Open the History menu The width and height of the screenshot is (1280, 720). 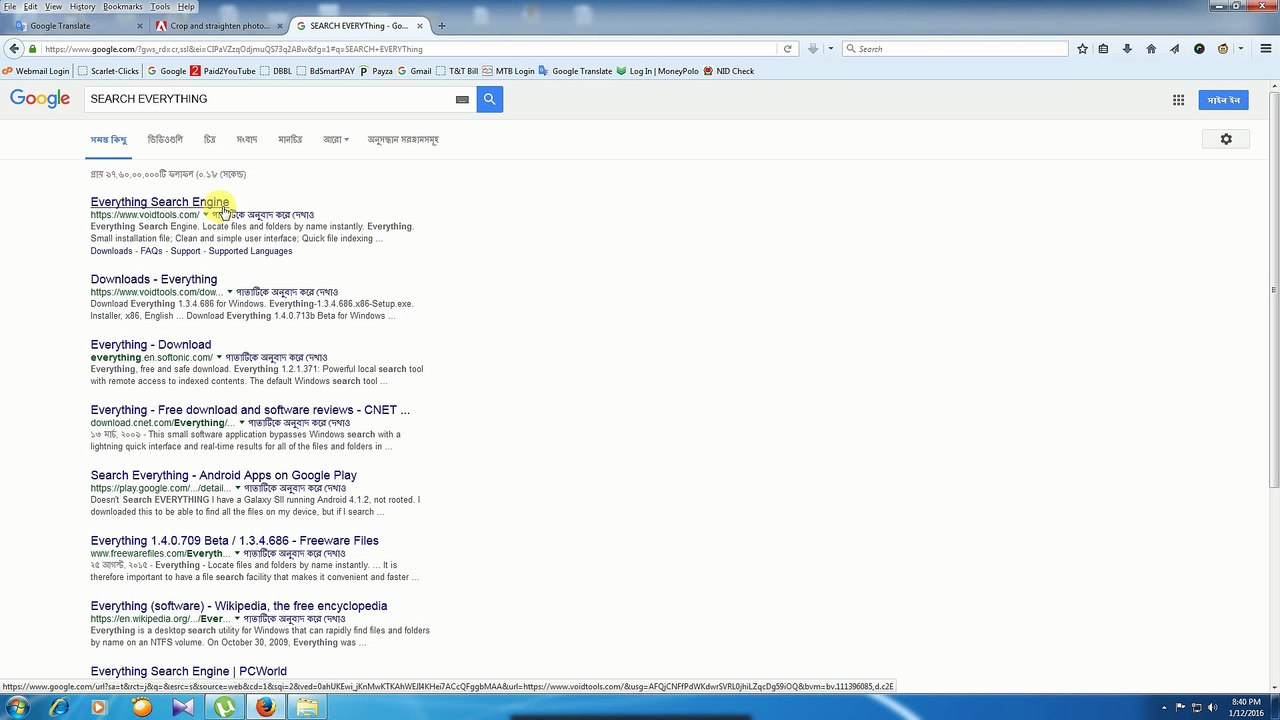(82, 7)
